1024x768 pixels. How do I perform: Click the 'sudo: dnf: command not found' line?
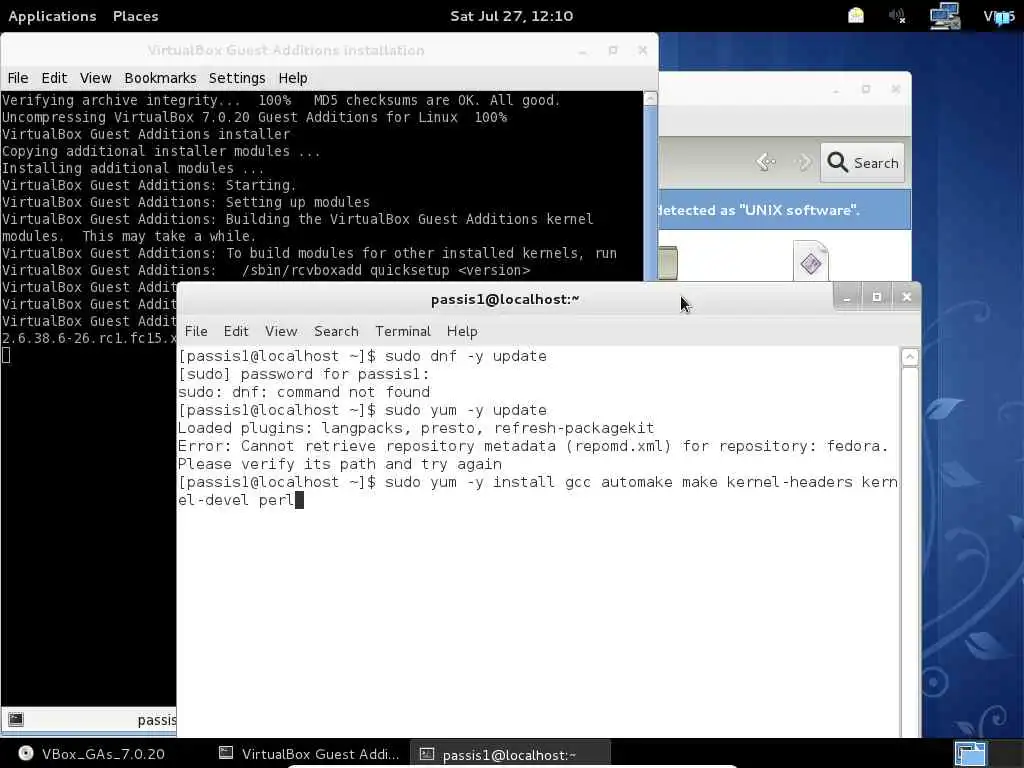(304, 392)
